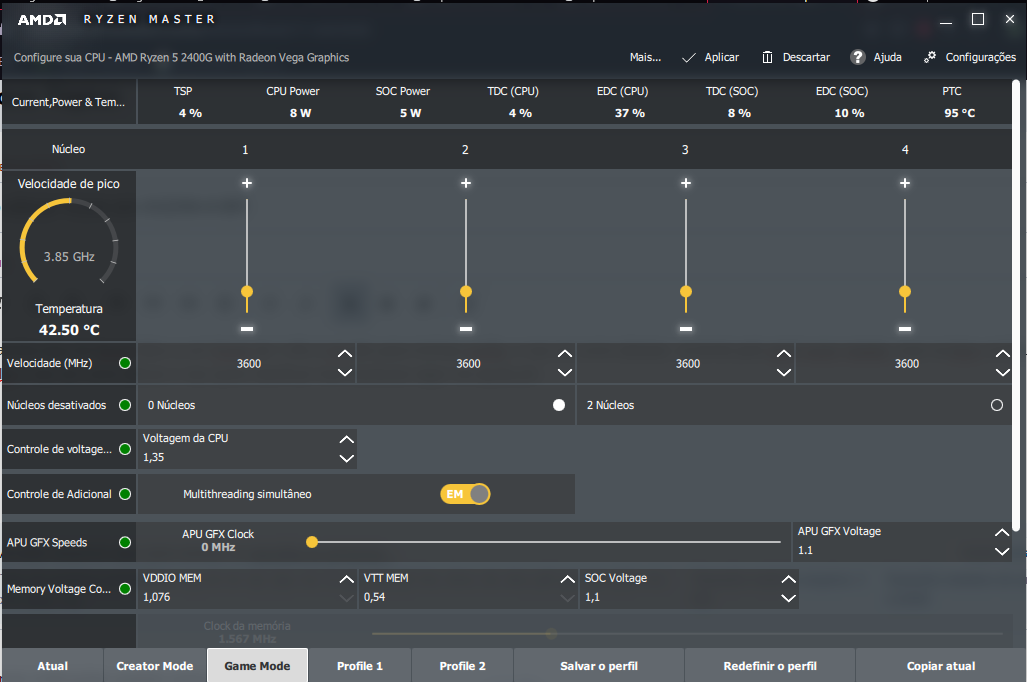Switch to Creator Mode tab
This screenshot has height=682, width=1027.
pos(155,666)
